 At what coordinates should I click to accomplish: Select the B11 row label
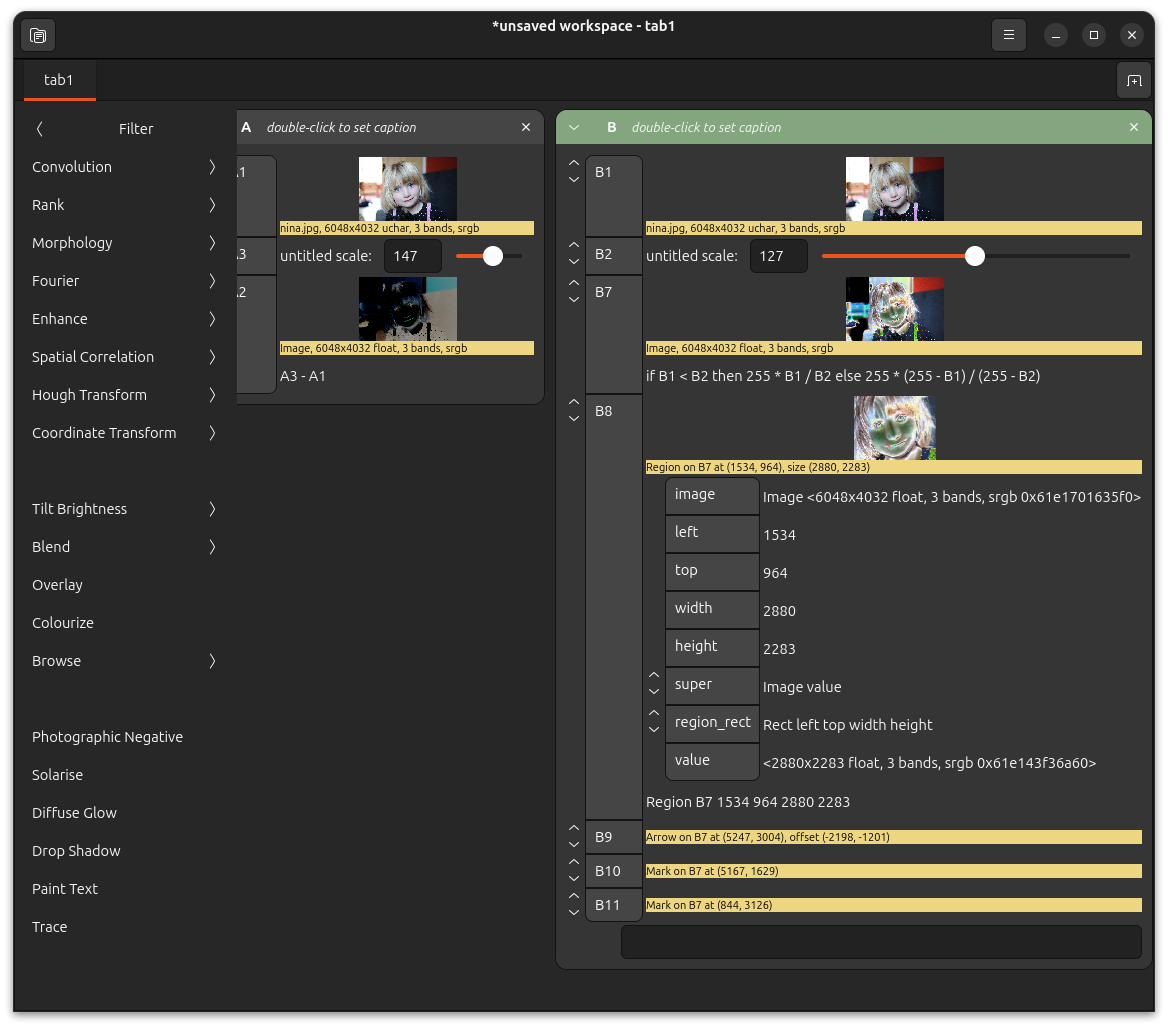[x=614, y=905]
